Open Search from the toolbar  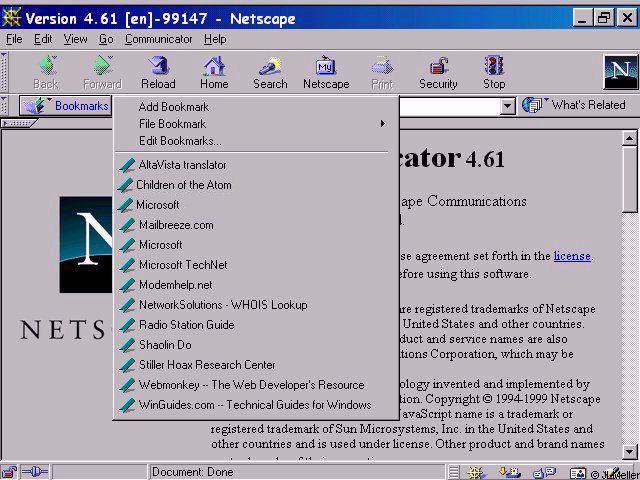[269, 72]
